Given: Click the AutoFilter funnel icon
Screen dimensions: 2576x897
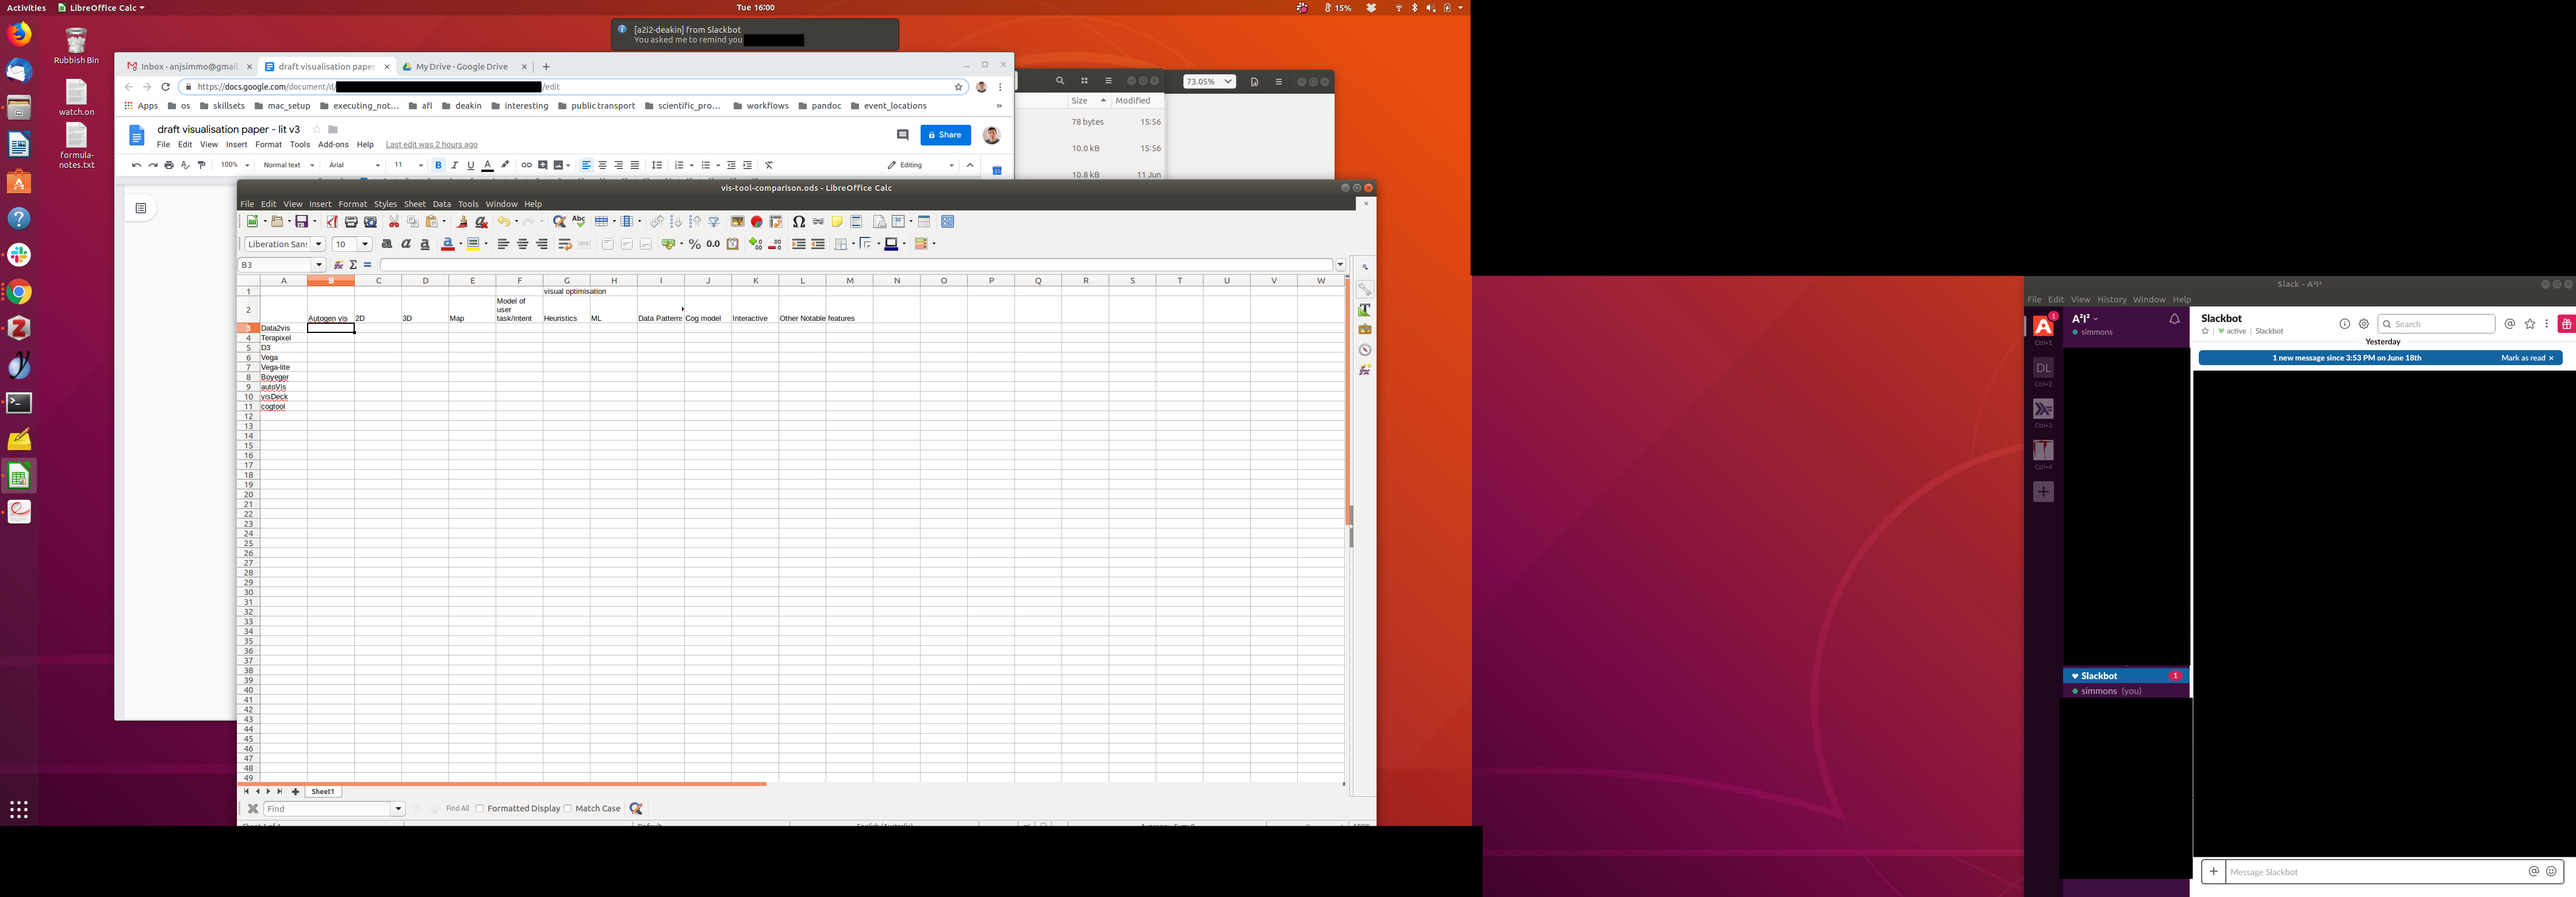Looking at the screenshot, I should point(714,222).
